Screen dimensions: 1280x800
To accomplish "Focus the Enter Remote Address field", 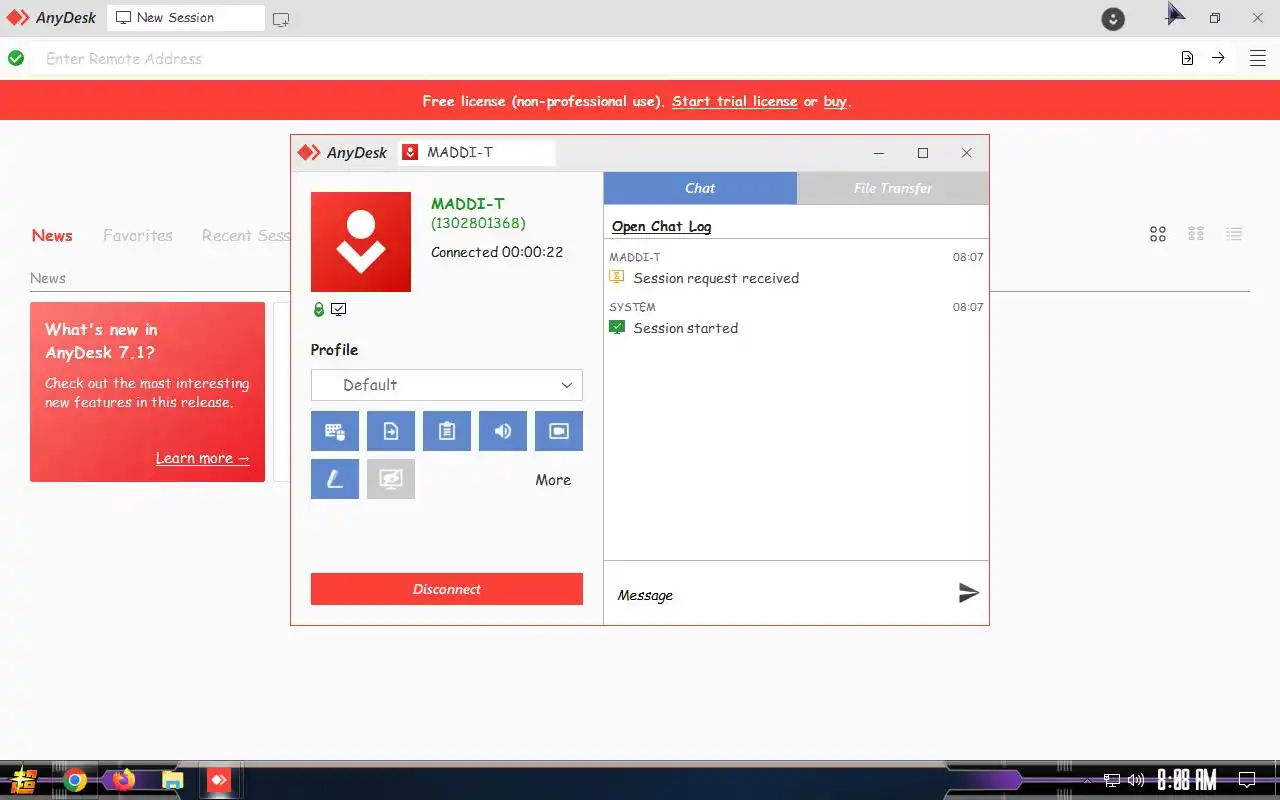I will [600, 58].
